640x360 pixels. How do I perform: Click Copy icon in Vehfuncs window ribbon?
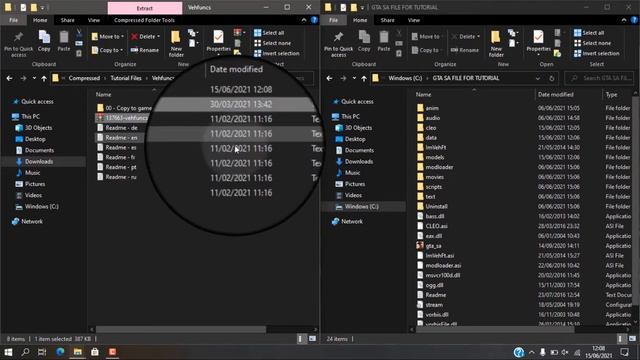[x=44, y=41]
